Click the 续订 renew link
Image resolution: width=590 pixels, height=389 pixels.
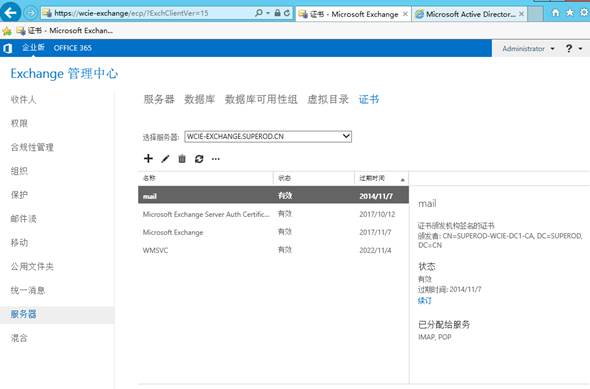click(x=425, y=300)
